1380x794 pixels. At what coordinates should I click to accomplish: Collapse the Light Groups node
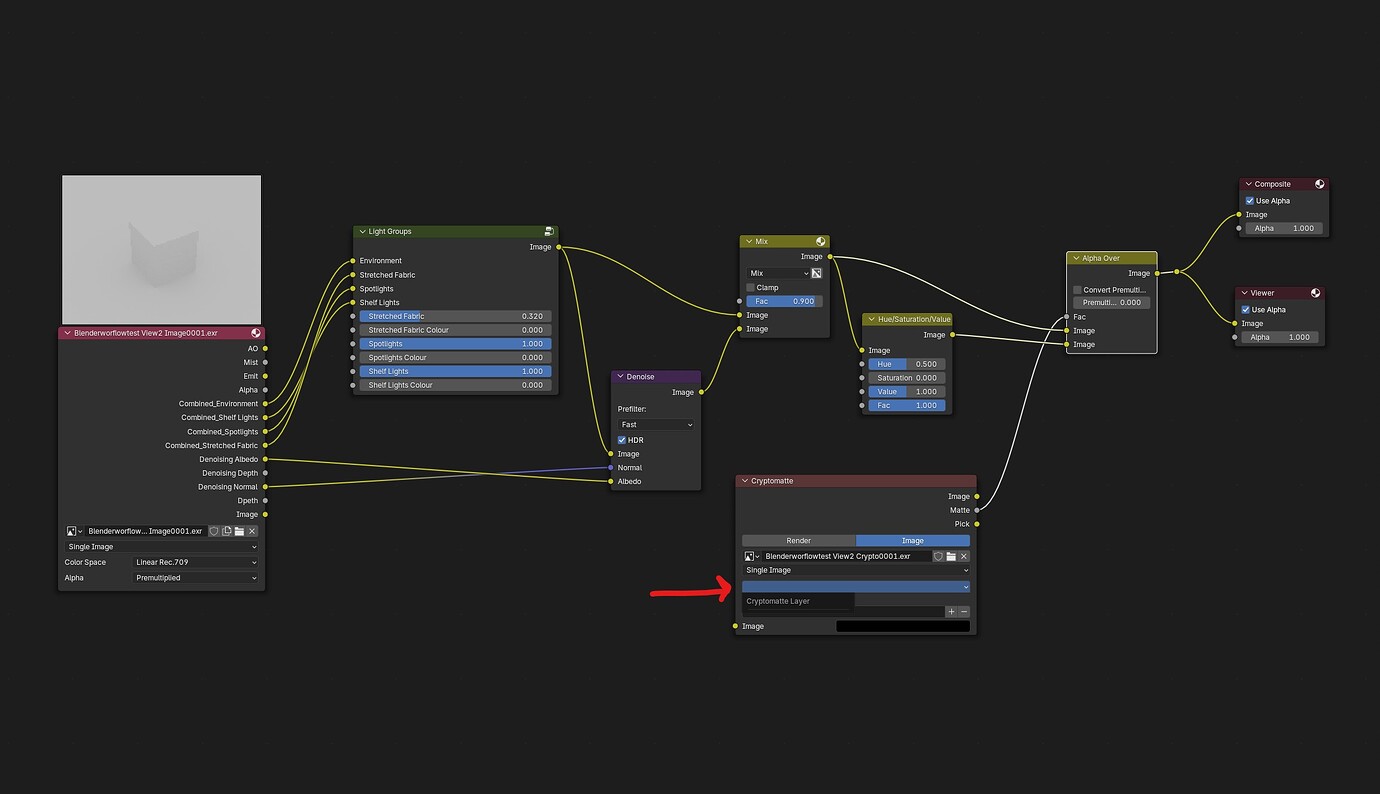(362, 231)
